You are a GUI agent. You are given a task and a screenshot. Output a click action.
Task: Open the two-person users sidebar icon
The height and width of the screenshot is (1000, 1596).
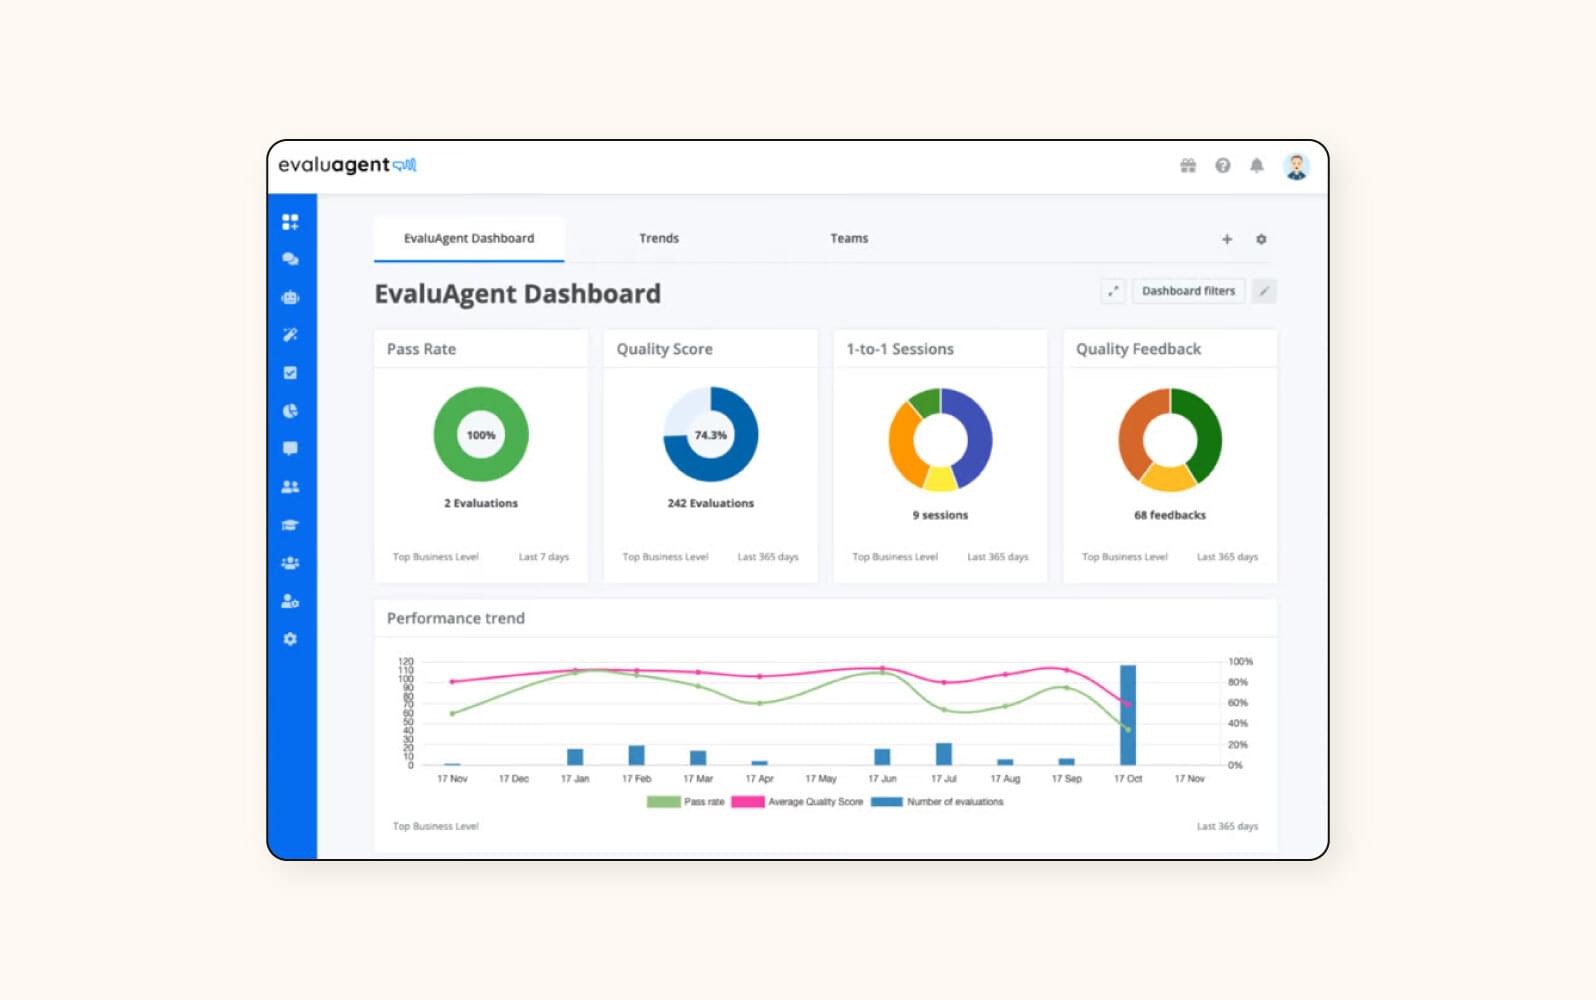point(290,487)
